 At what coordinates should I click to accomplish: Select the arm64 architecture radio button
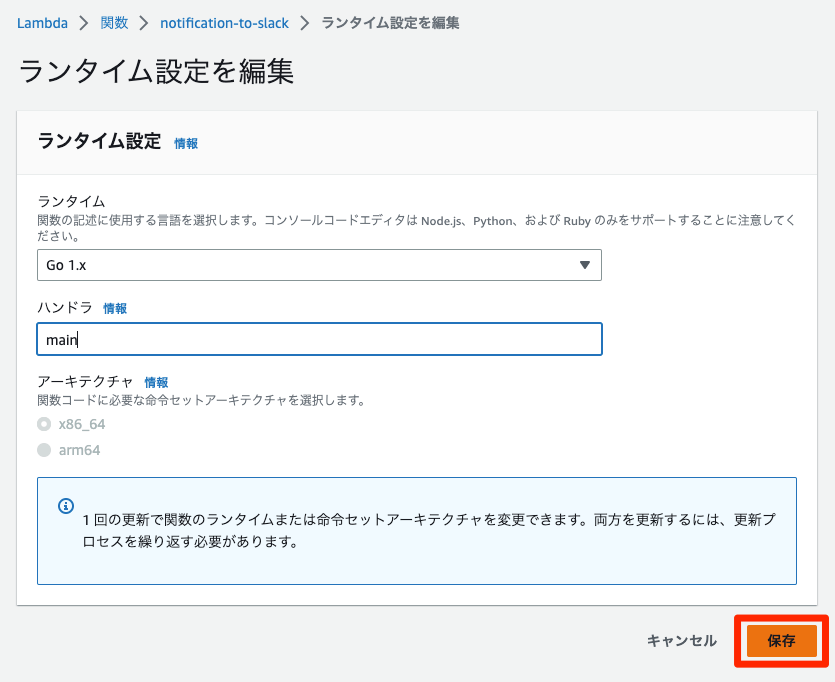pos(44,450)
